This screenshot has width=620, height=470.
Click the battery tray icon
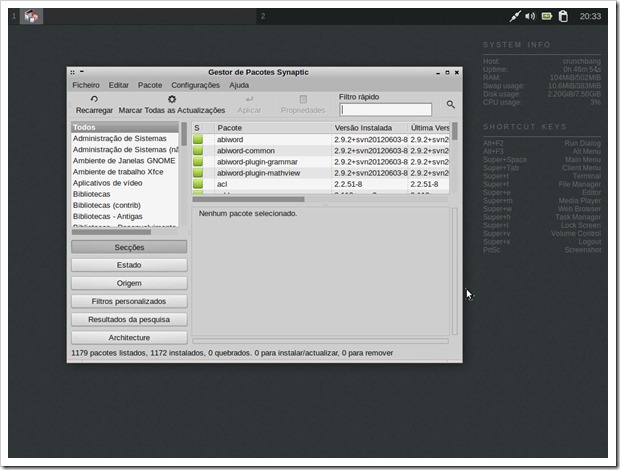(x=547, y=16)
